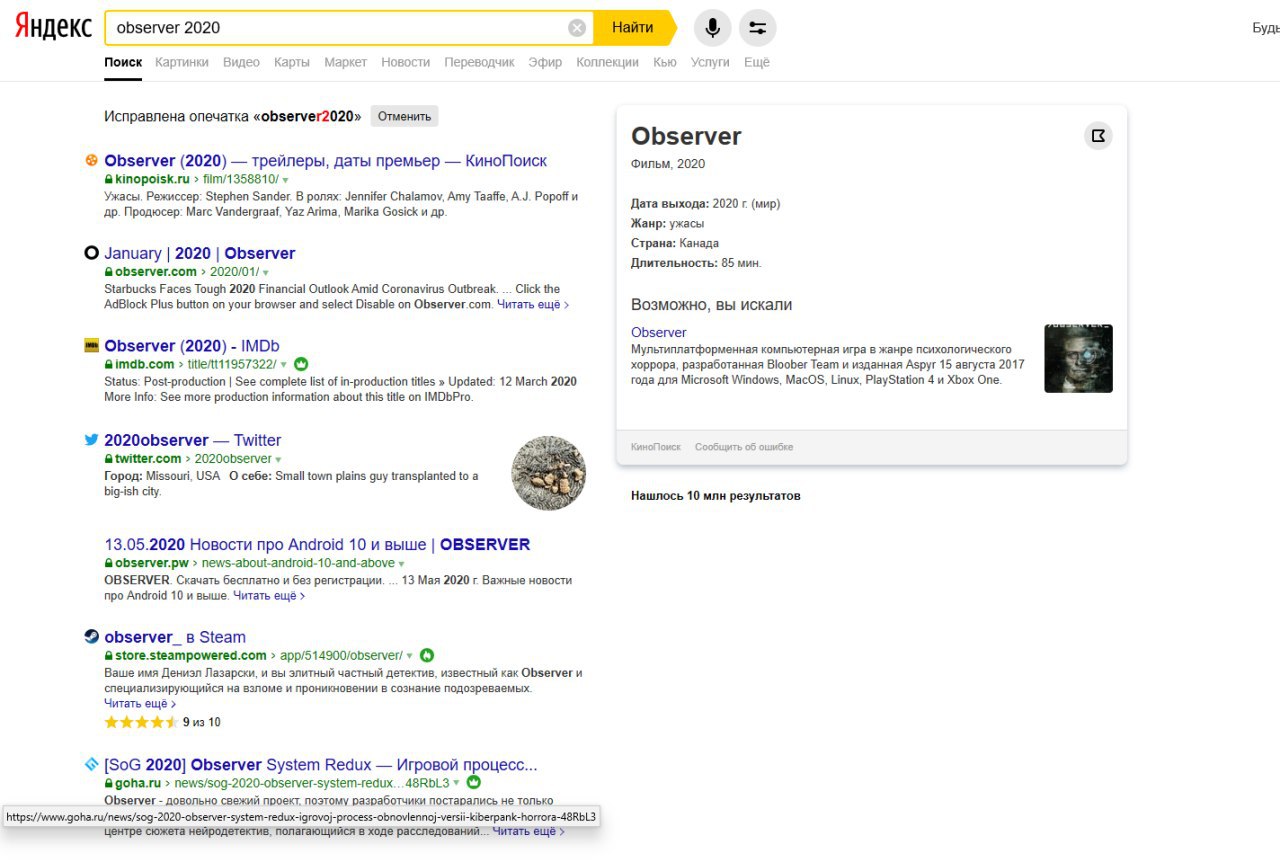
Task: Open the Услуги tab
Action: [710, 62]
